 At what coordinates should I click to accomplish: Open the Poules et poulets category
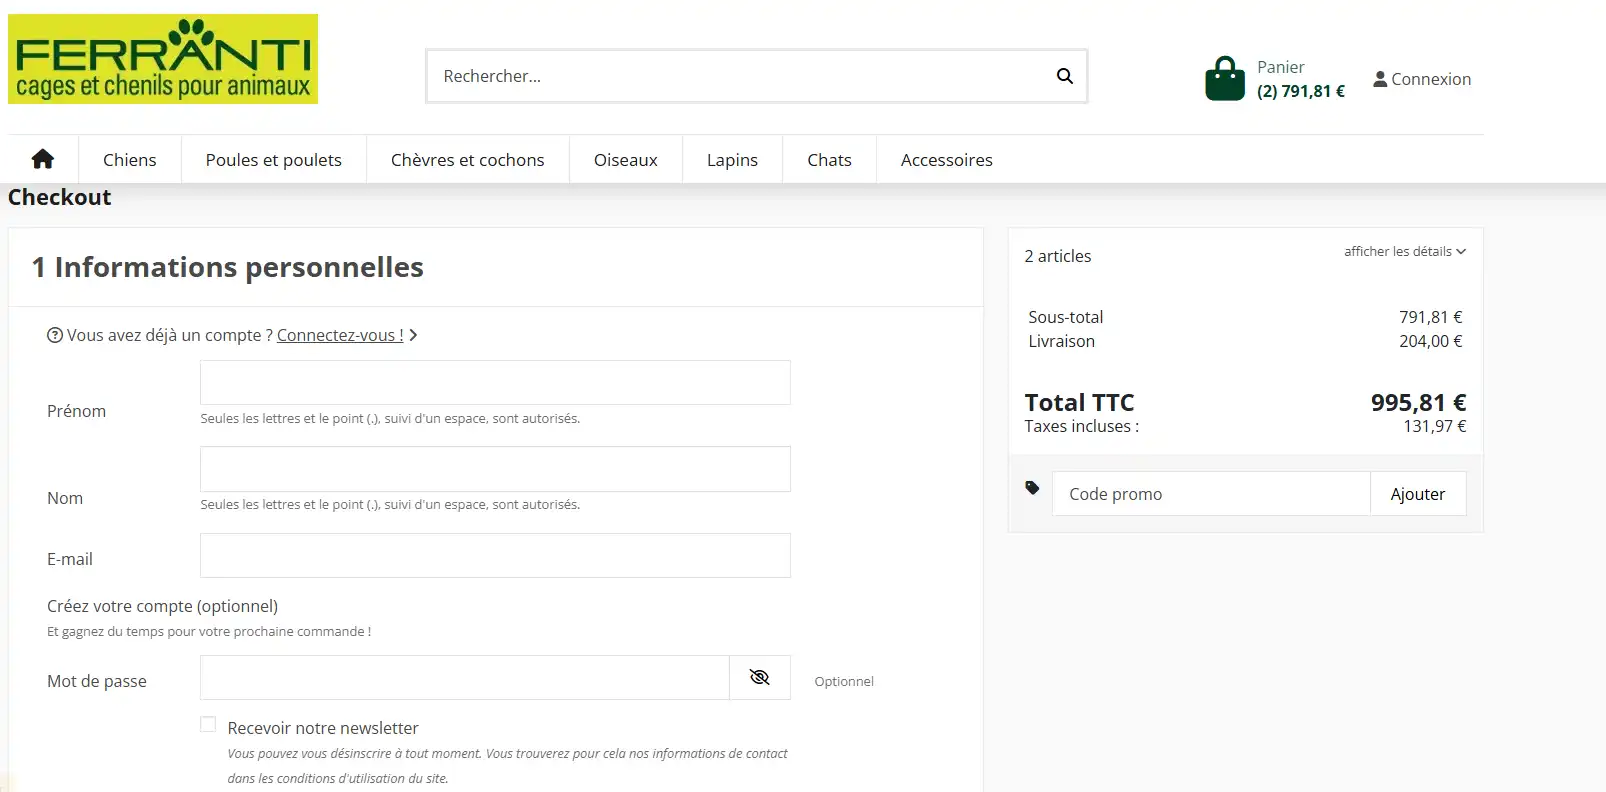[274, 160]
